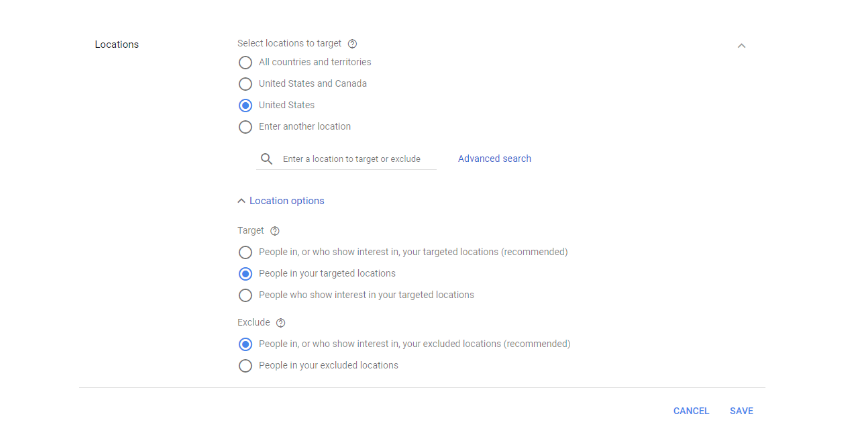This screenshot has height=436, width=841.
Task: Click the CANCEL button
Action: click(691, 411)
